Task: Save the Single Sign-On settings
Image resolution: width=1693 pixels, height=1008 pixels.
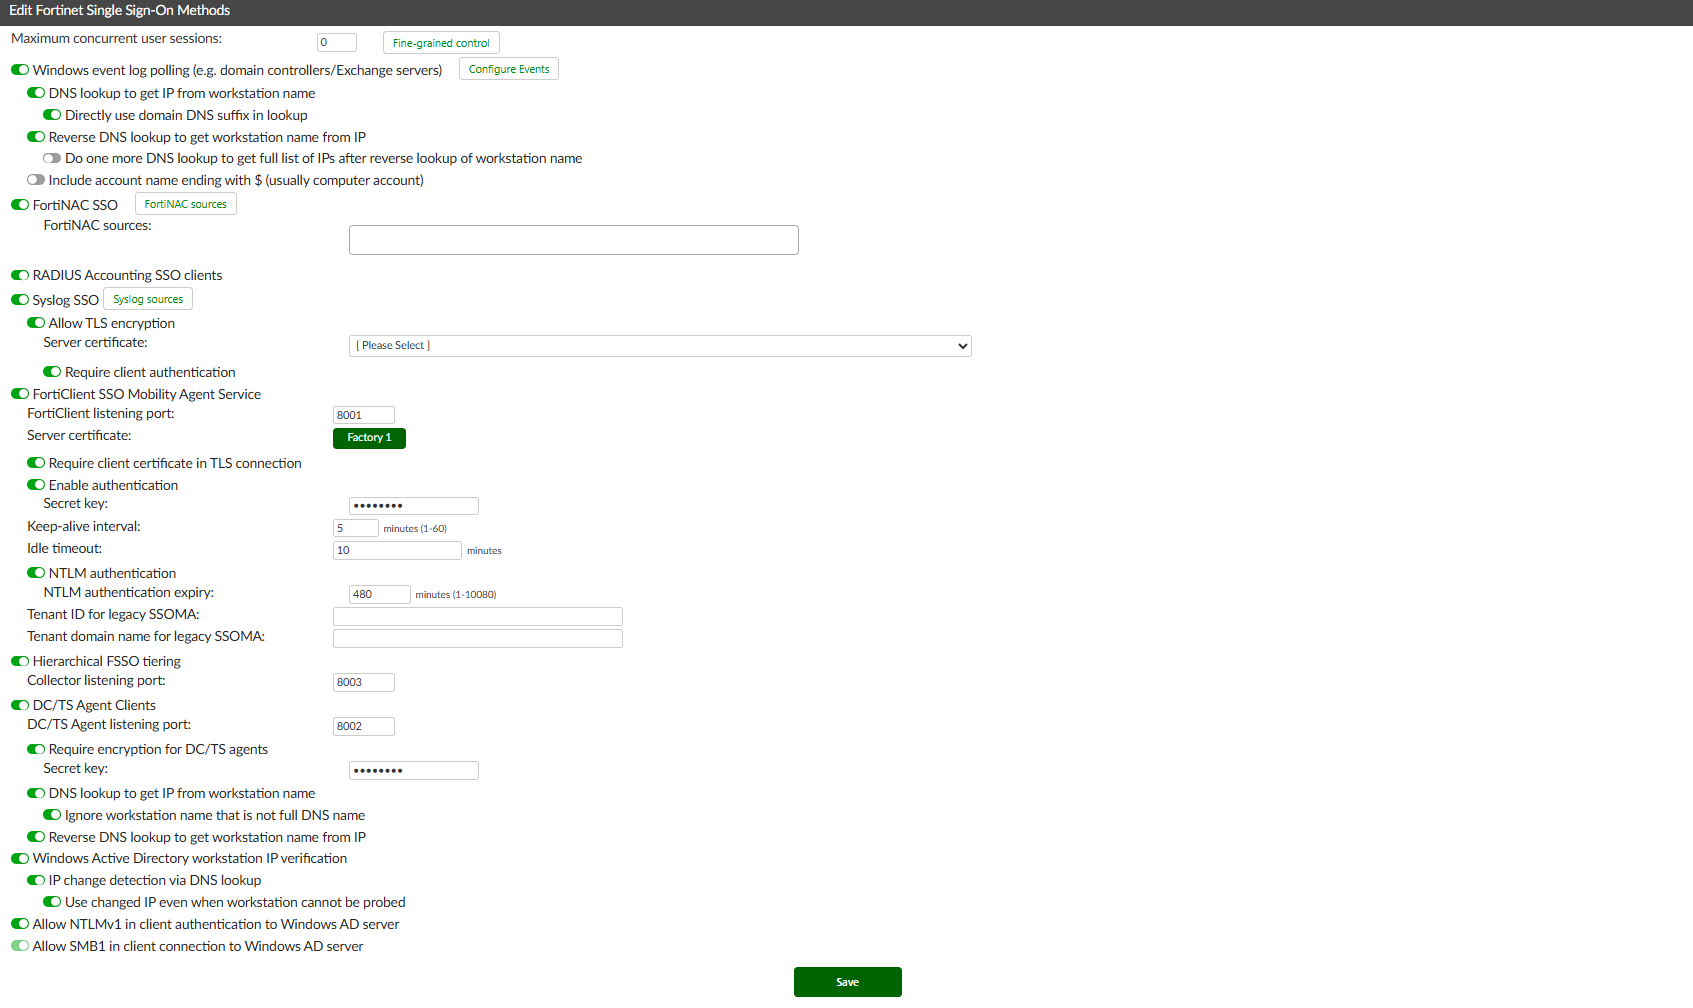Action: pyautogui.click(x=848, y=982)
